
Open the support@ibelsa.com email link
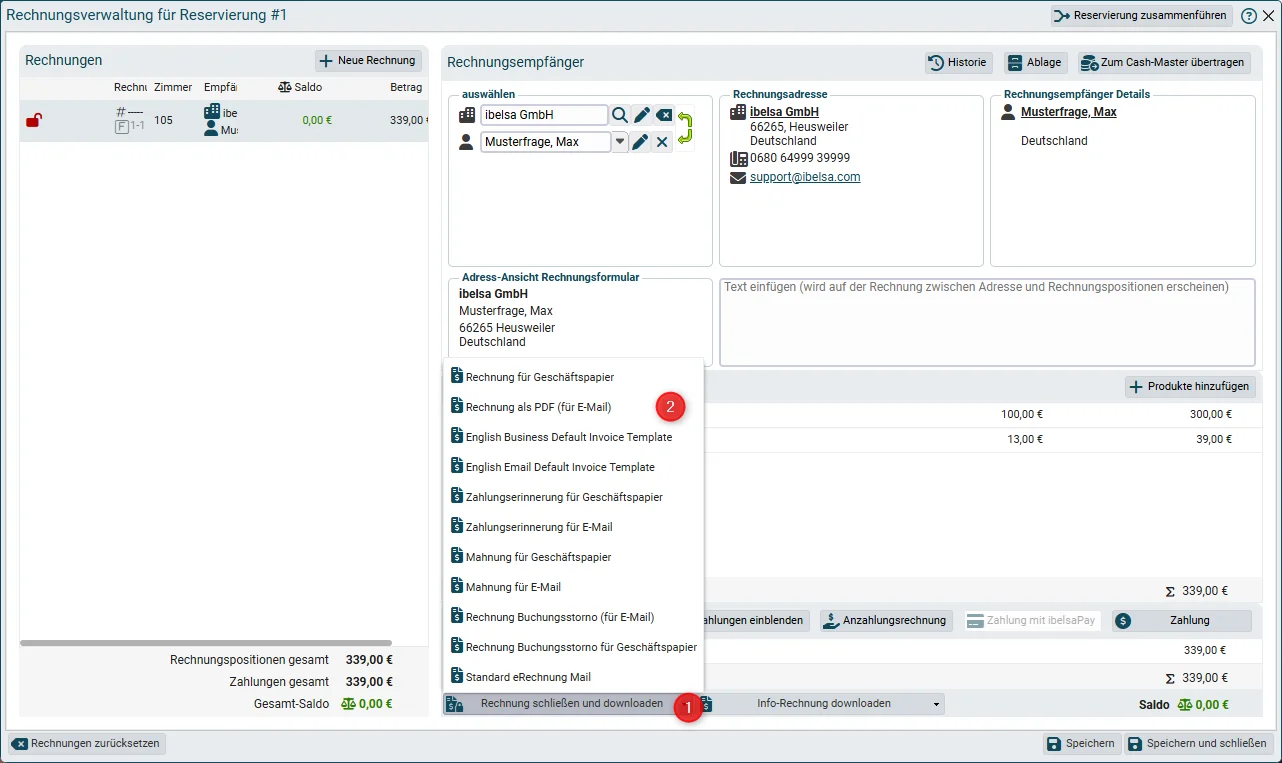pyautogui.click(x=805, y=177)
